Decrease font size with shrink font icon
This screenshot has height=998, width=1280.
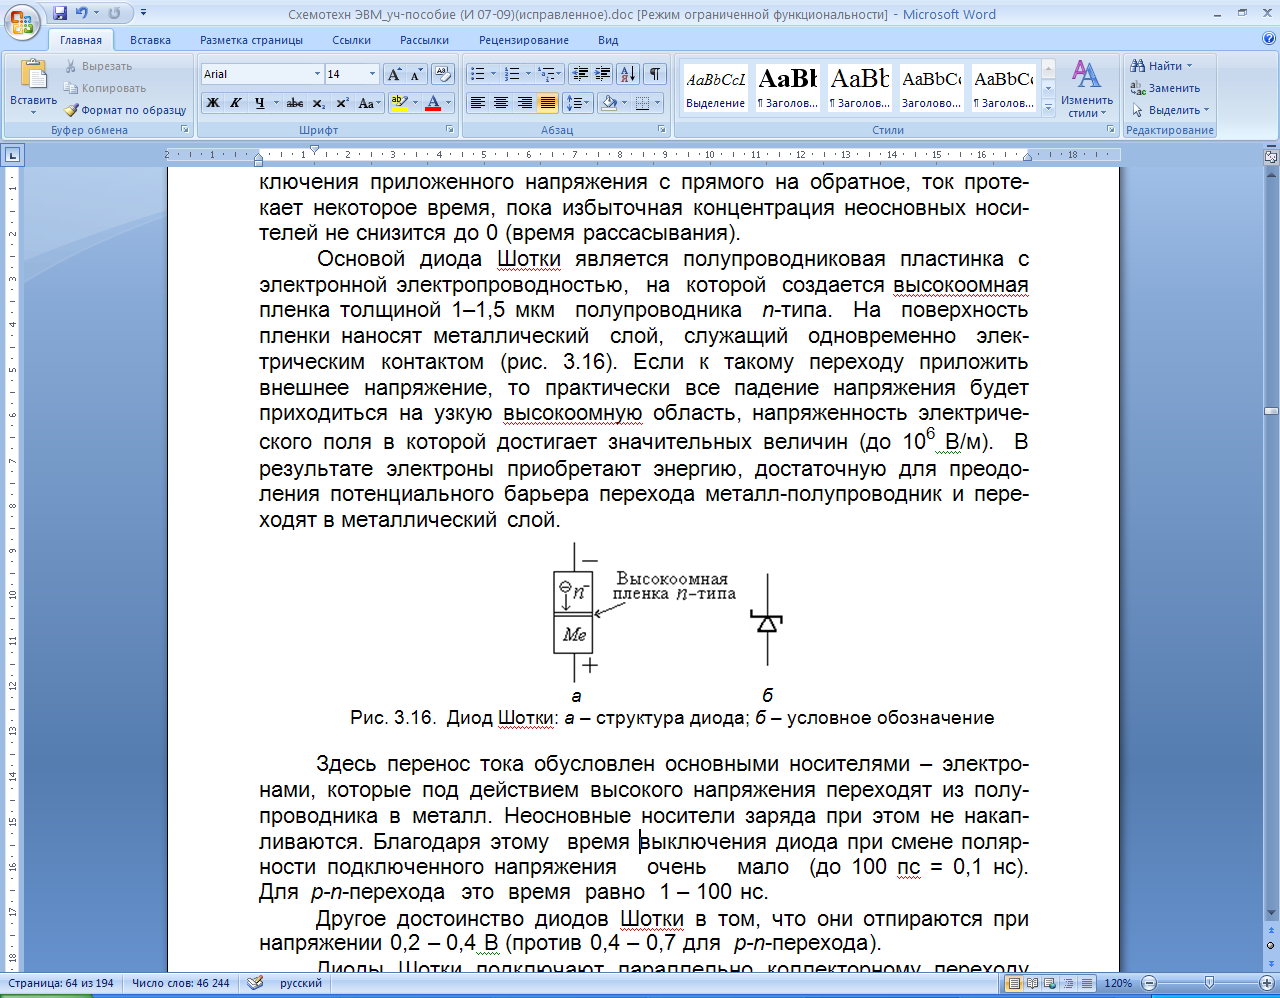point(415,74)
